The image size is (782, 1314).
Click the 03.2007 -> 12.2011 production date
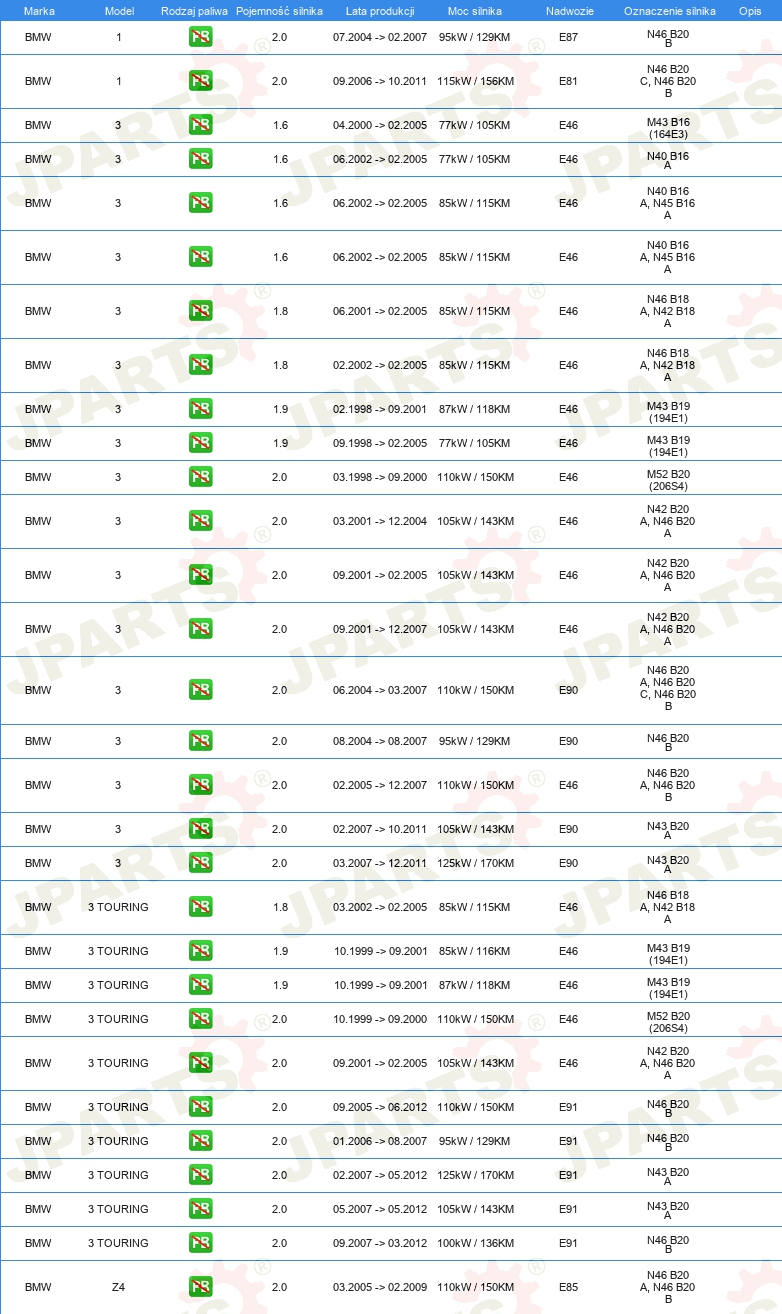click(380, 863)
